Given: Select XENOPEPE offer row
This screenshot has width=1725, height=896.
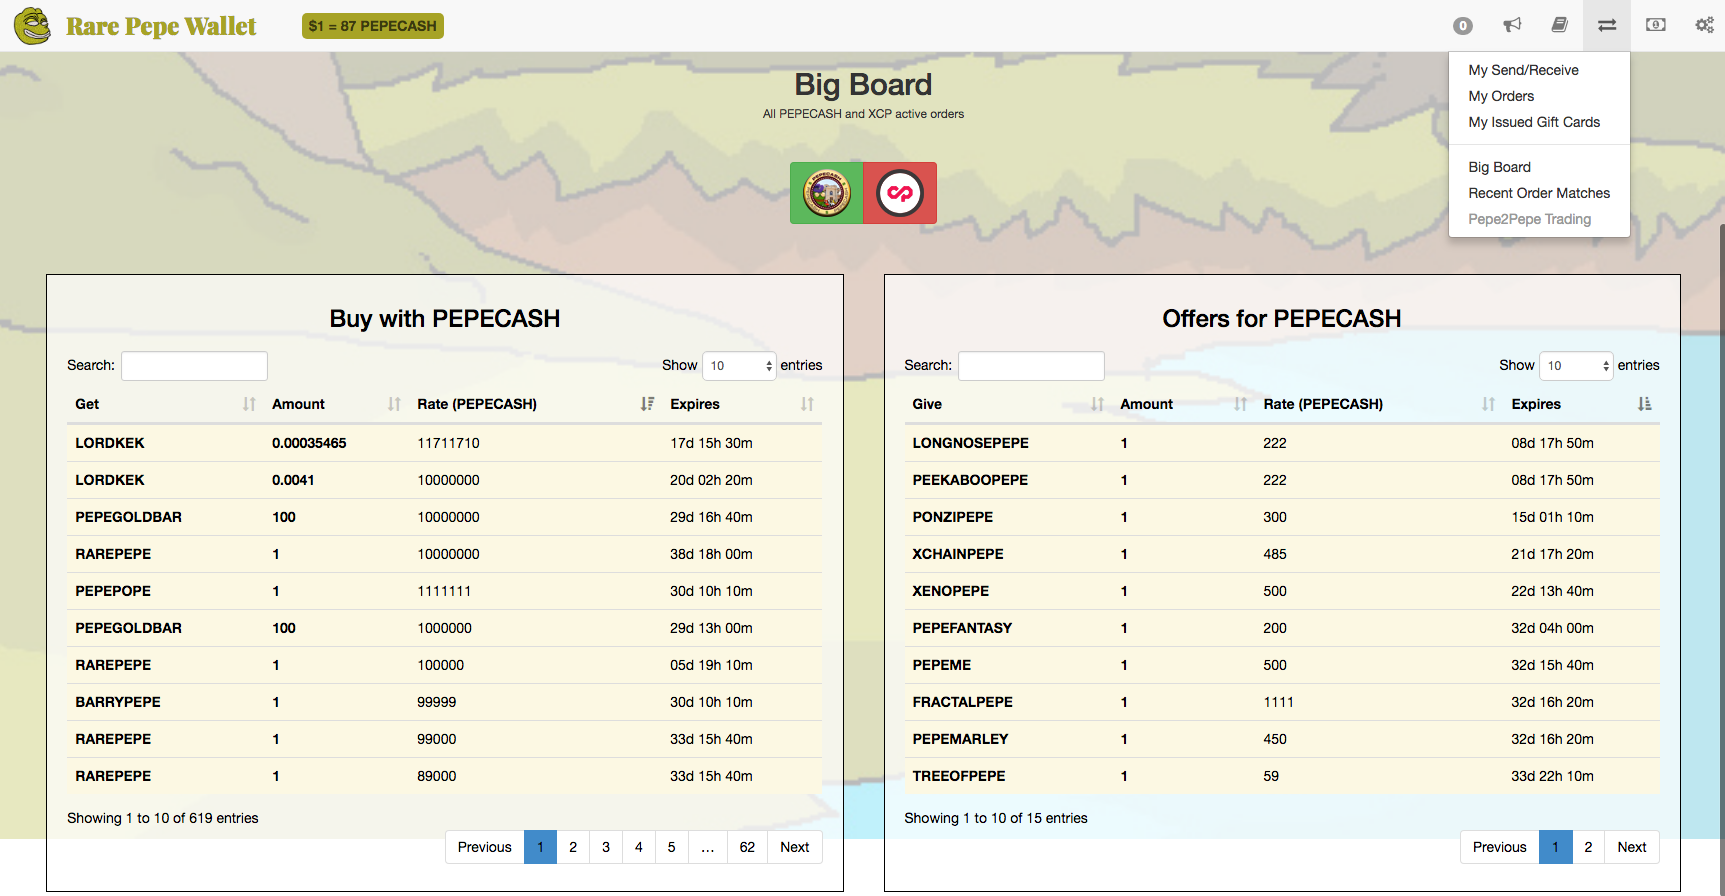Looking at the screenshot, I should (1282, 591).
